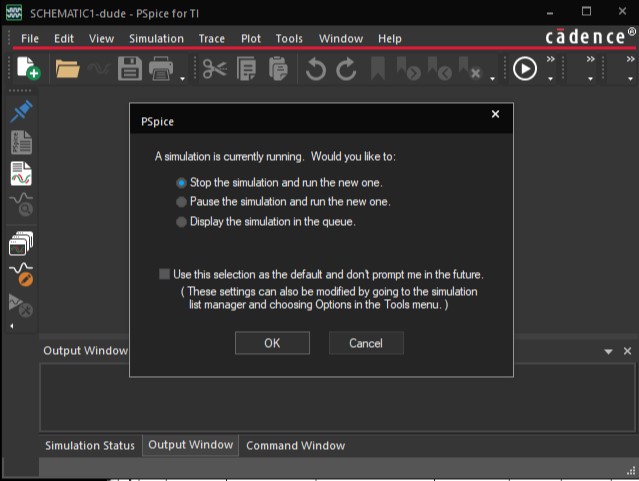This screenshot has height=481, width=639.
Task: Open the rightmost toolbar options arrow
Action: tap(630, 79)
